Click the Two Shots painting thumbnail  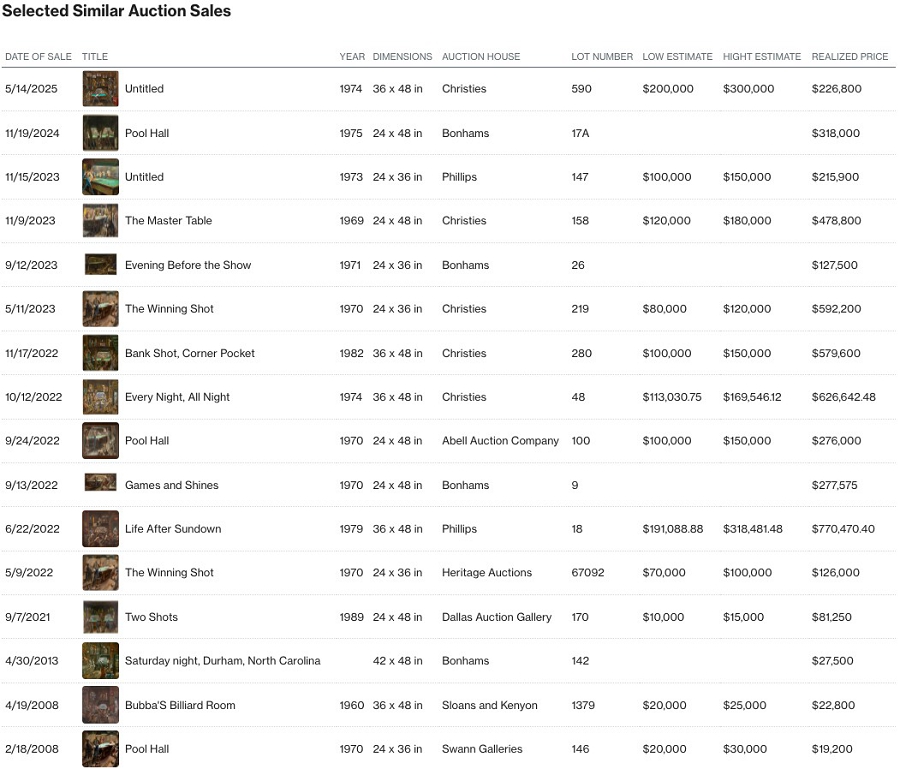tap(100, 617)
